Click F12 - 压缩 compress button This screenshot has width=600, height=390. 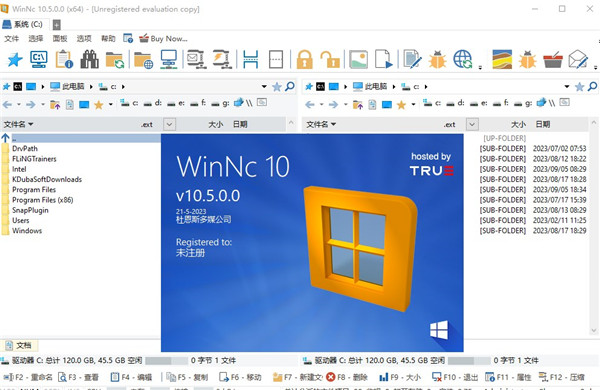[562, 377]
